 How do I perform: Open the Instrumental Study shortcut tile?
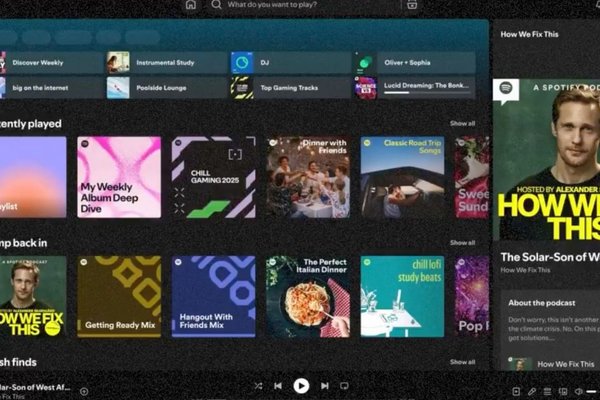[167, 63]
